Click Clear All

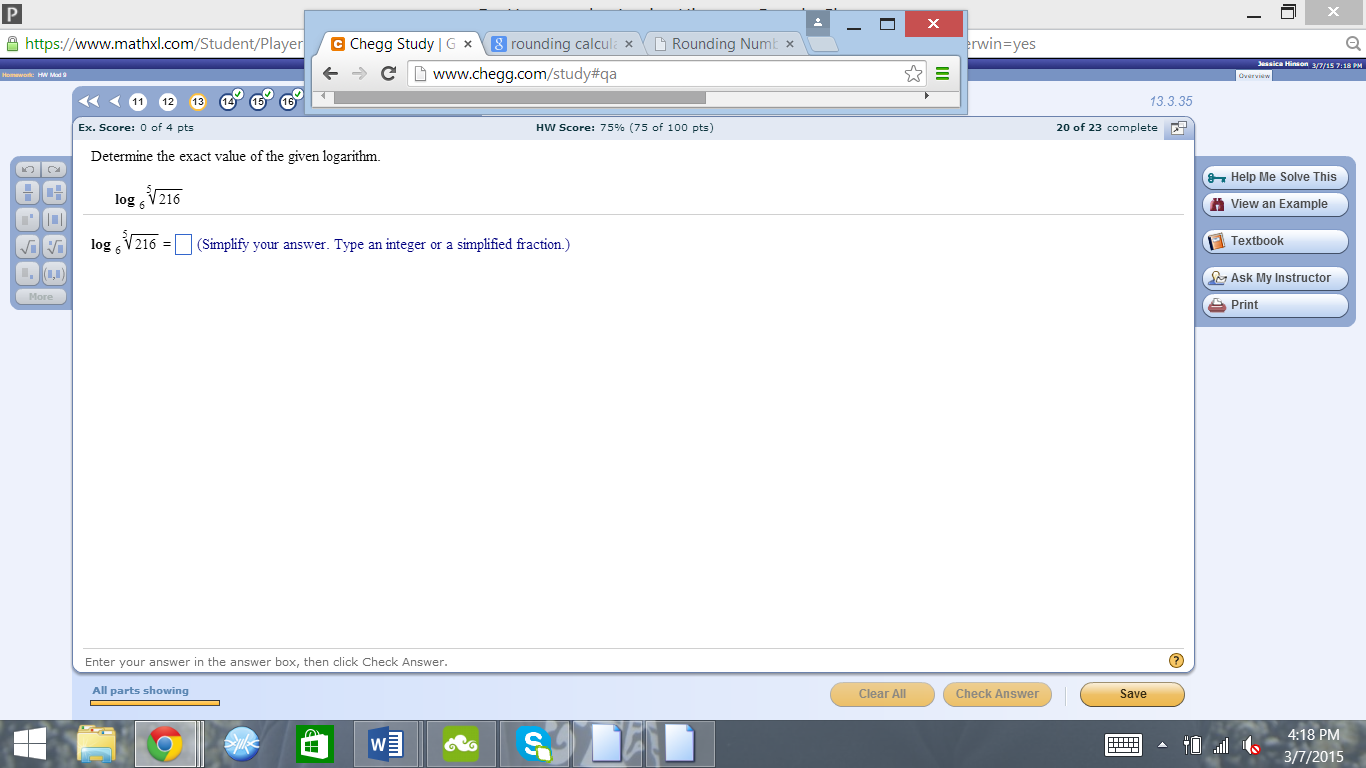[882, 694]
